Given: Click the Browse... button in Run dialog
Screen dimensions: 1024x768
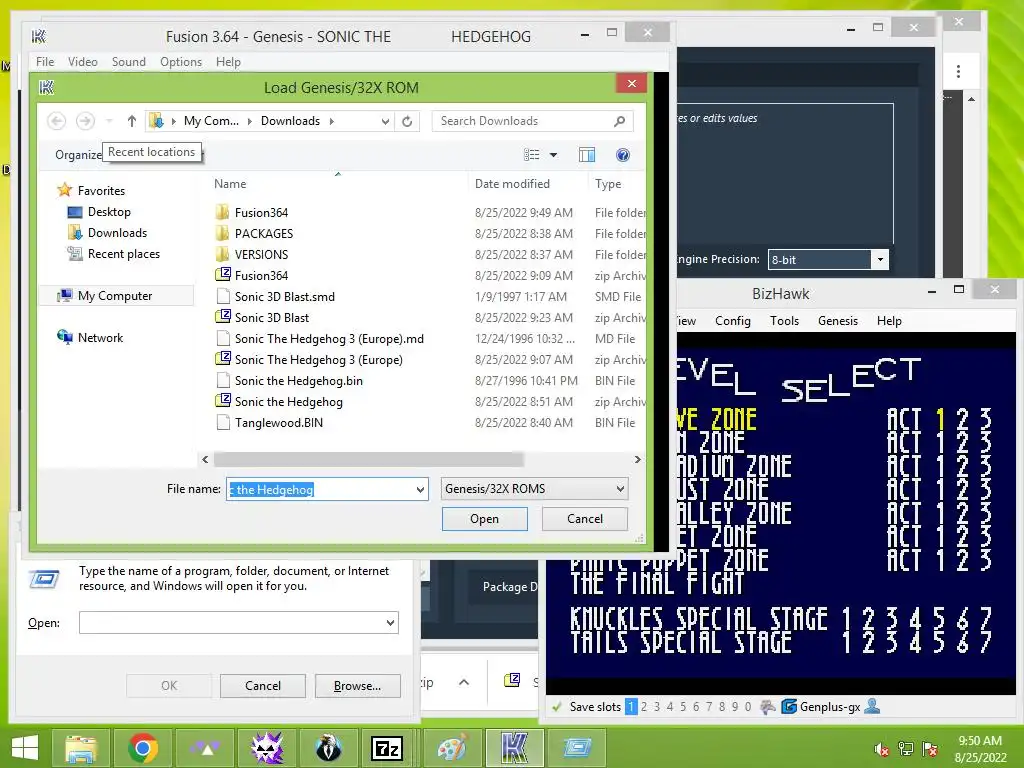Looking at the screenshot, I should tap(357, 686).
